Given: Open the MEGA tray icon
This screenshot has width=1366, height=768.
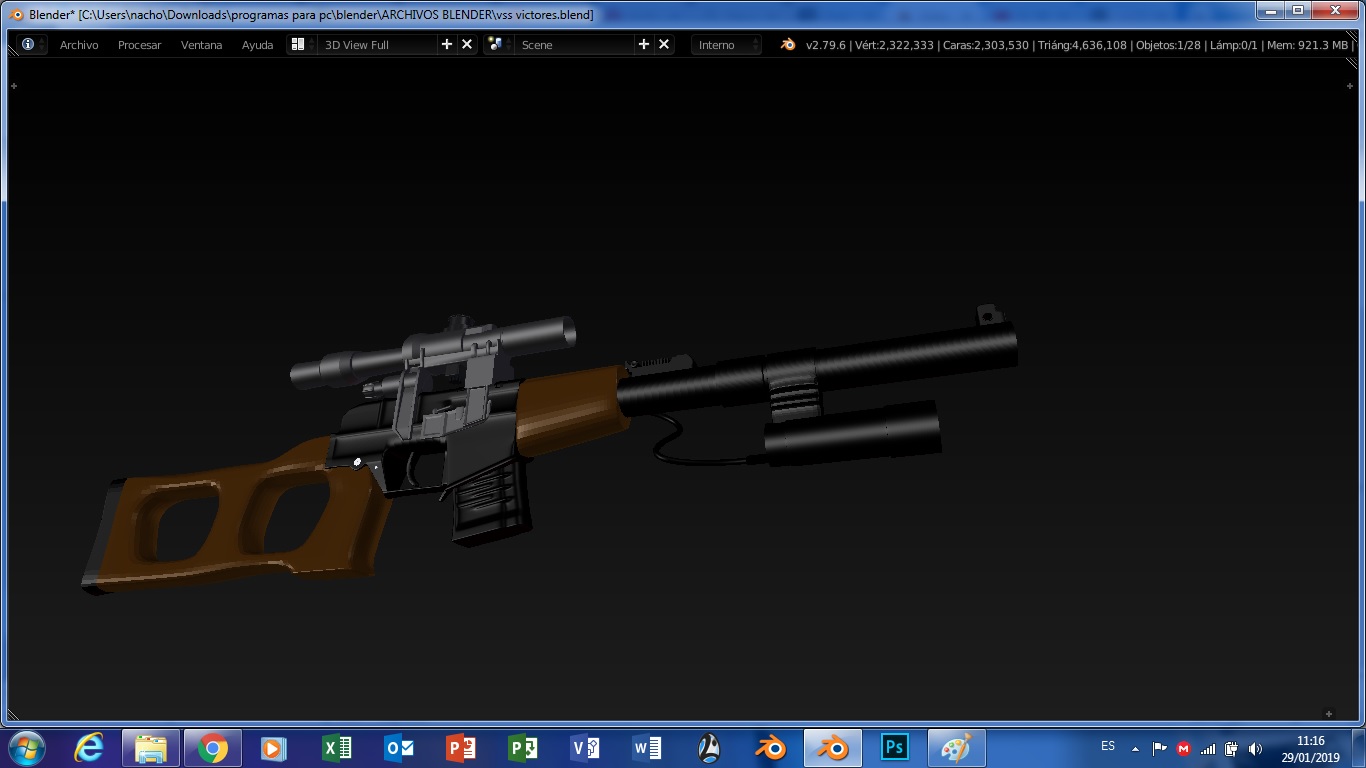Looking at the screenshot, I should tap(1184, 748).
